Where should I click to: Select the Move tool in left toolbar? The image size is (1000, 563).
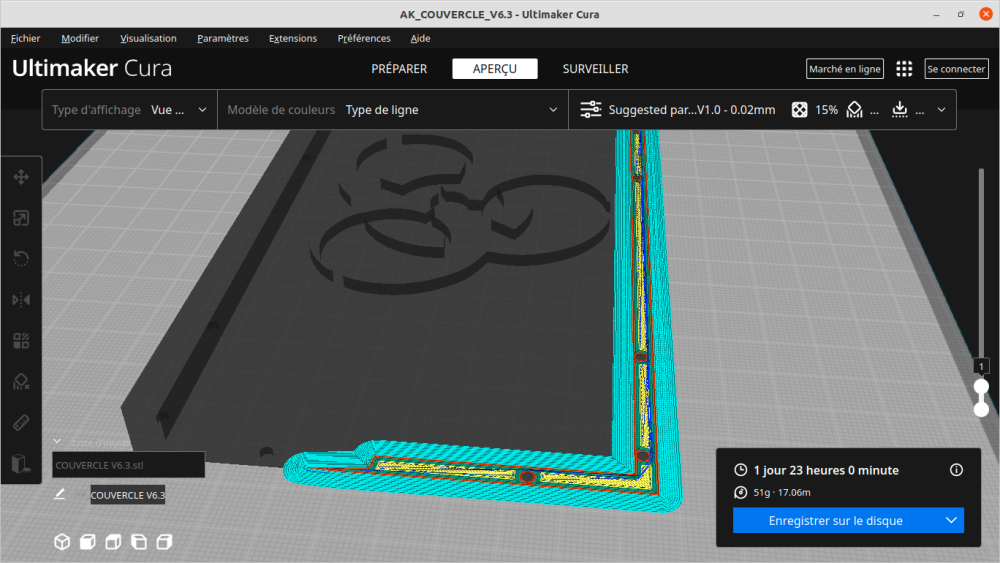click(x=21, y=177)
